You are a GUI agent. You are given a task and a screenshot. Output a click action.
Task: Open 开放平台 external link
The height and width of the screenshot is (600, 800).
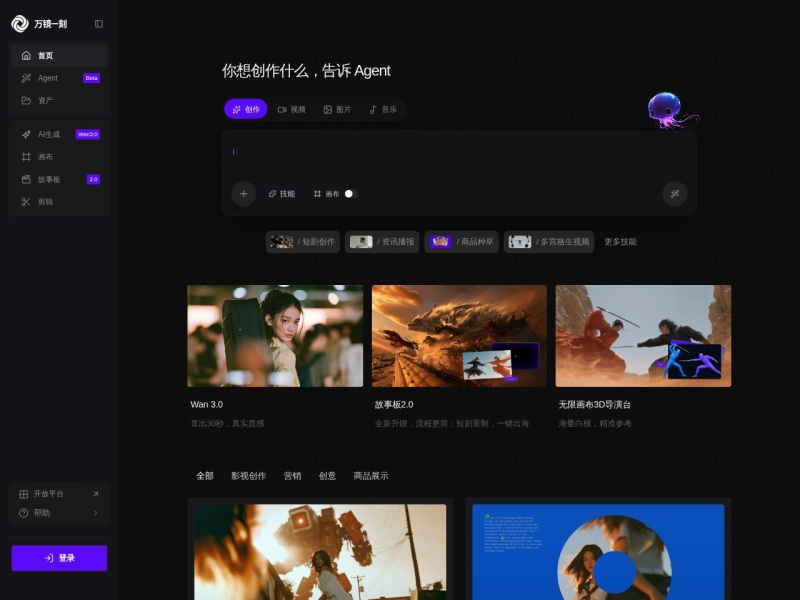(x=59, y=494)
